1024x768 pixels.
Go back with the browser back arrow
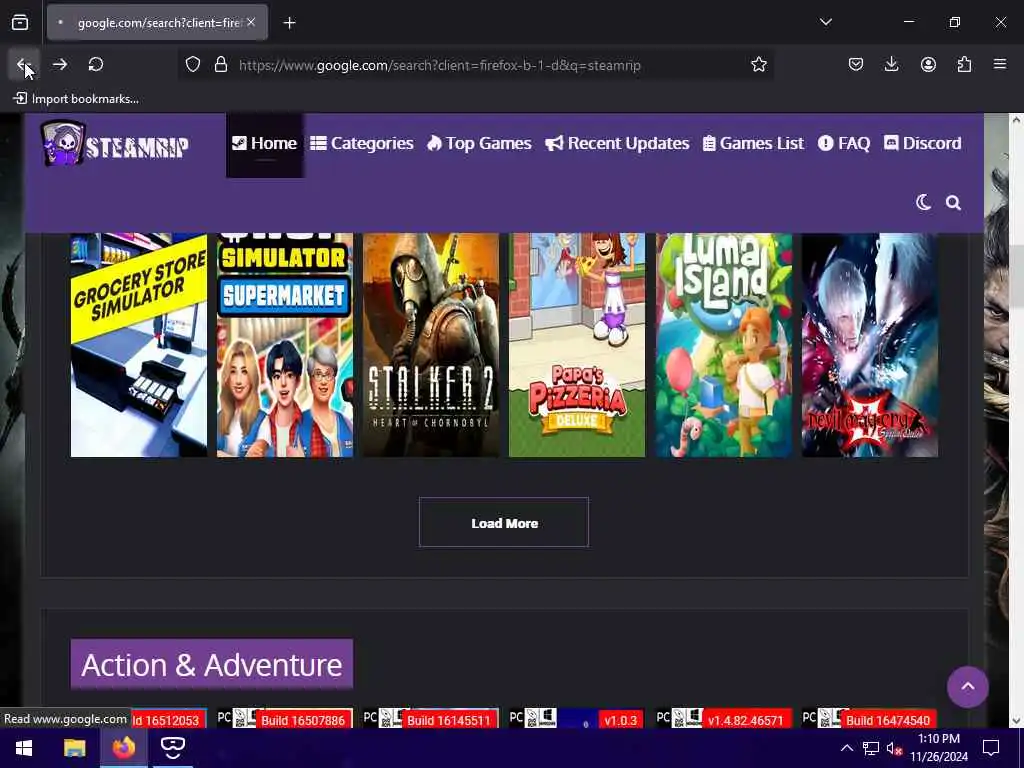coord(24,65)
